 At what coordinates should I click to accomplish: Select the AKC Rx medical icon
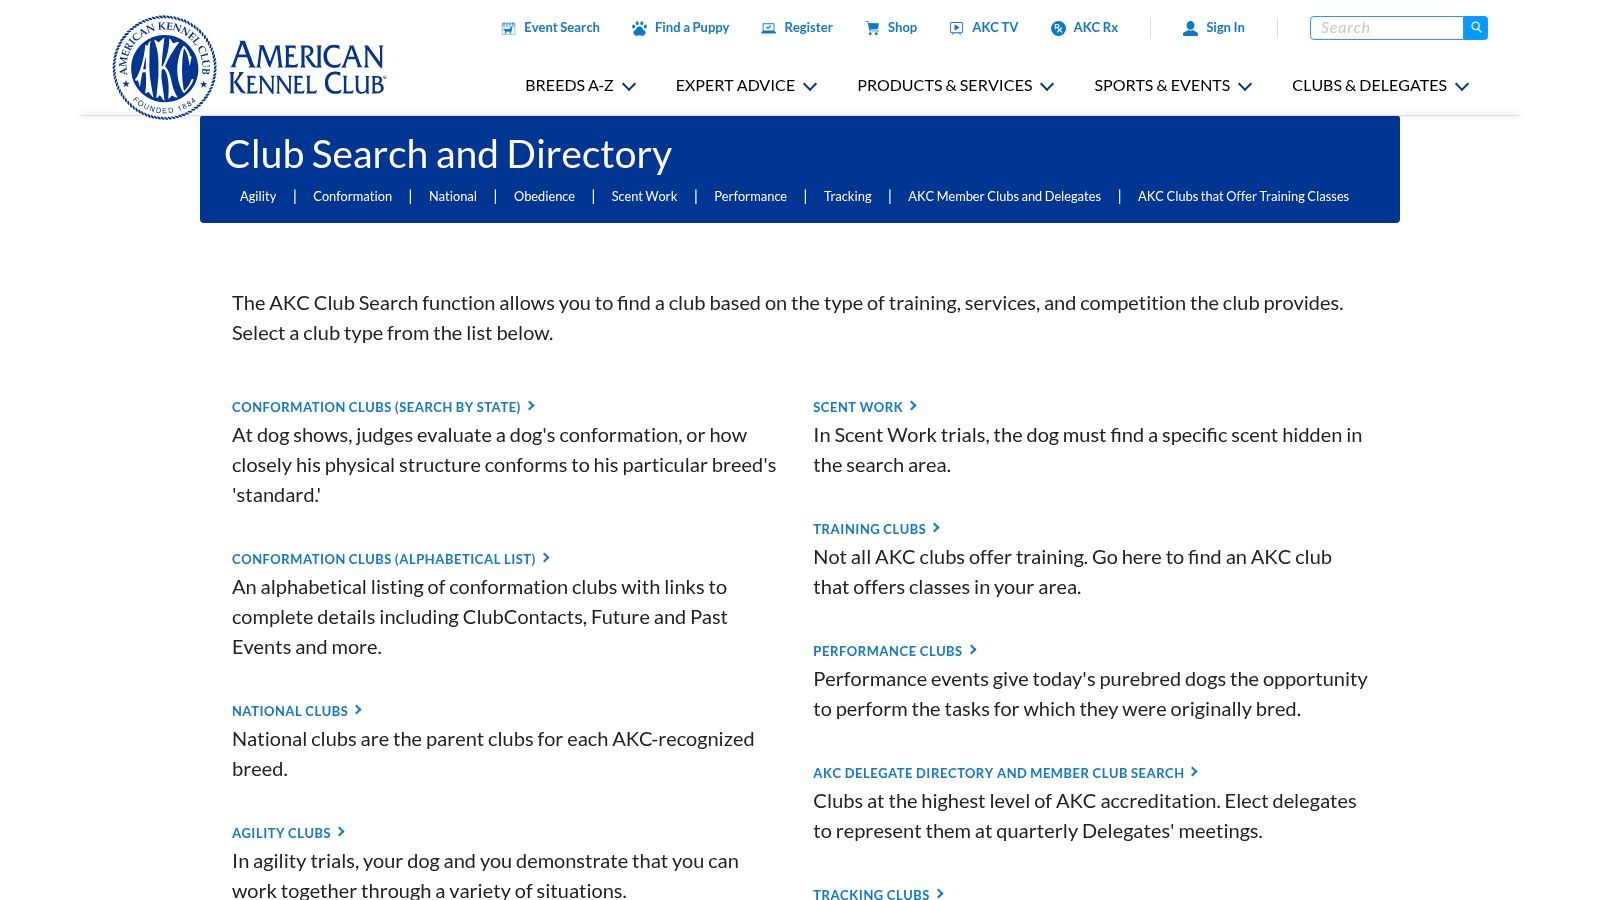click(x=1058, y=27)
